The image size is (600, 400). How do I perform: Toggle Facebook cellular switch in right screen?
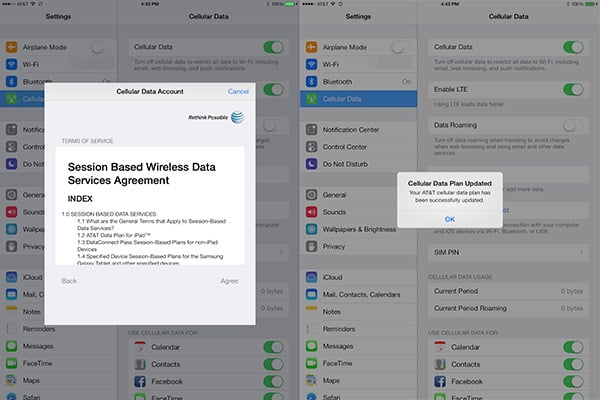(x=573, y=382)
